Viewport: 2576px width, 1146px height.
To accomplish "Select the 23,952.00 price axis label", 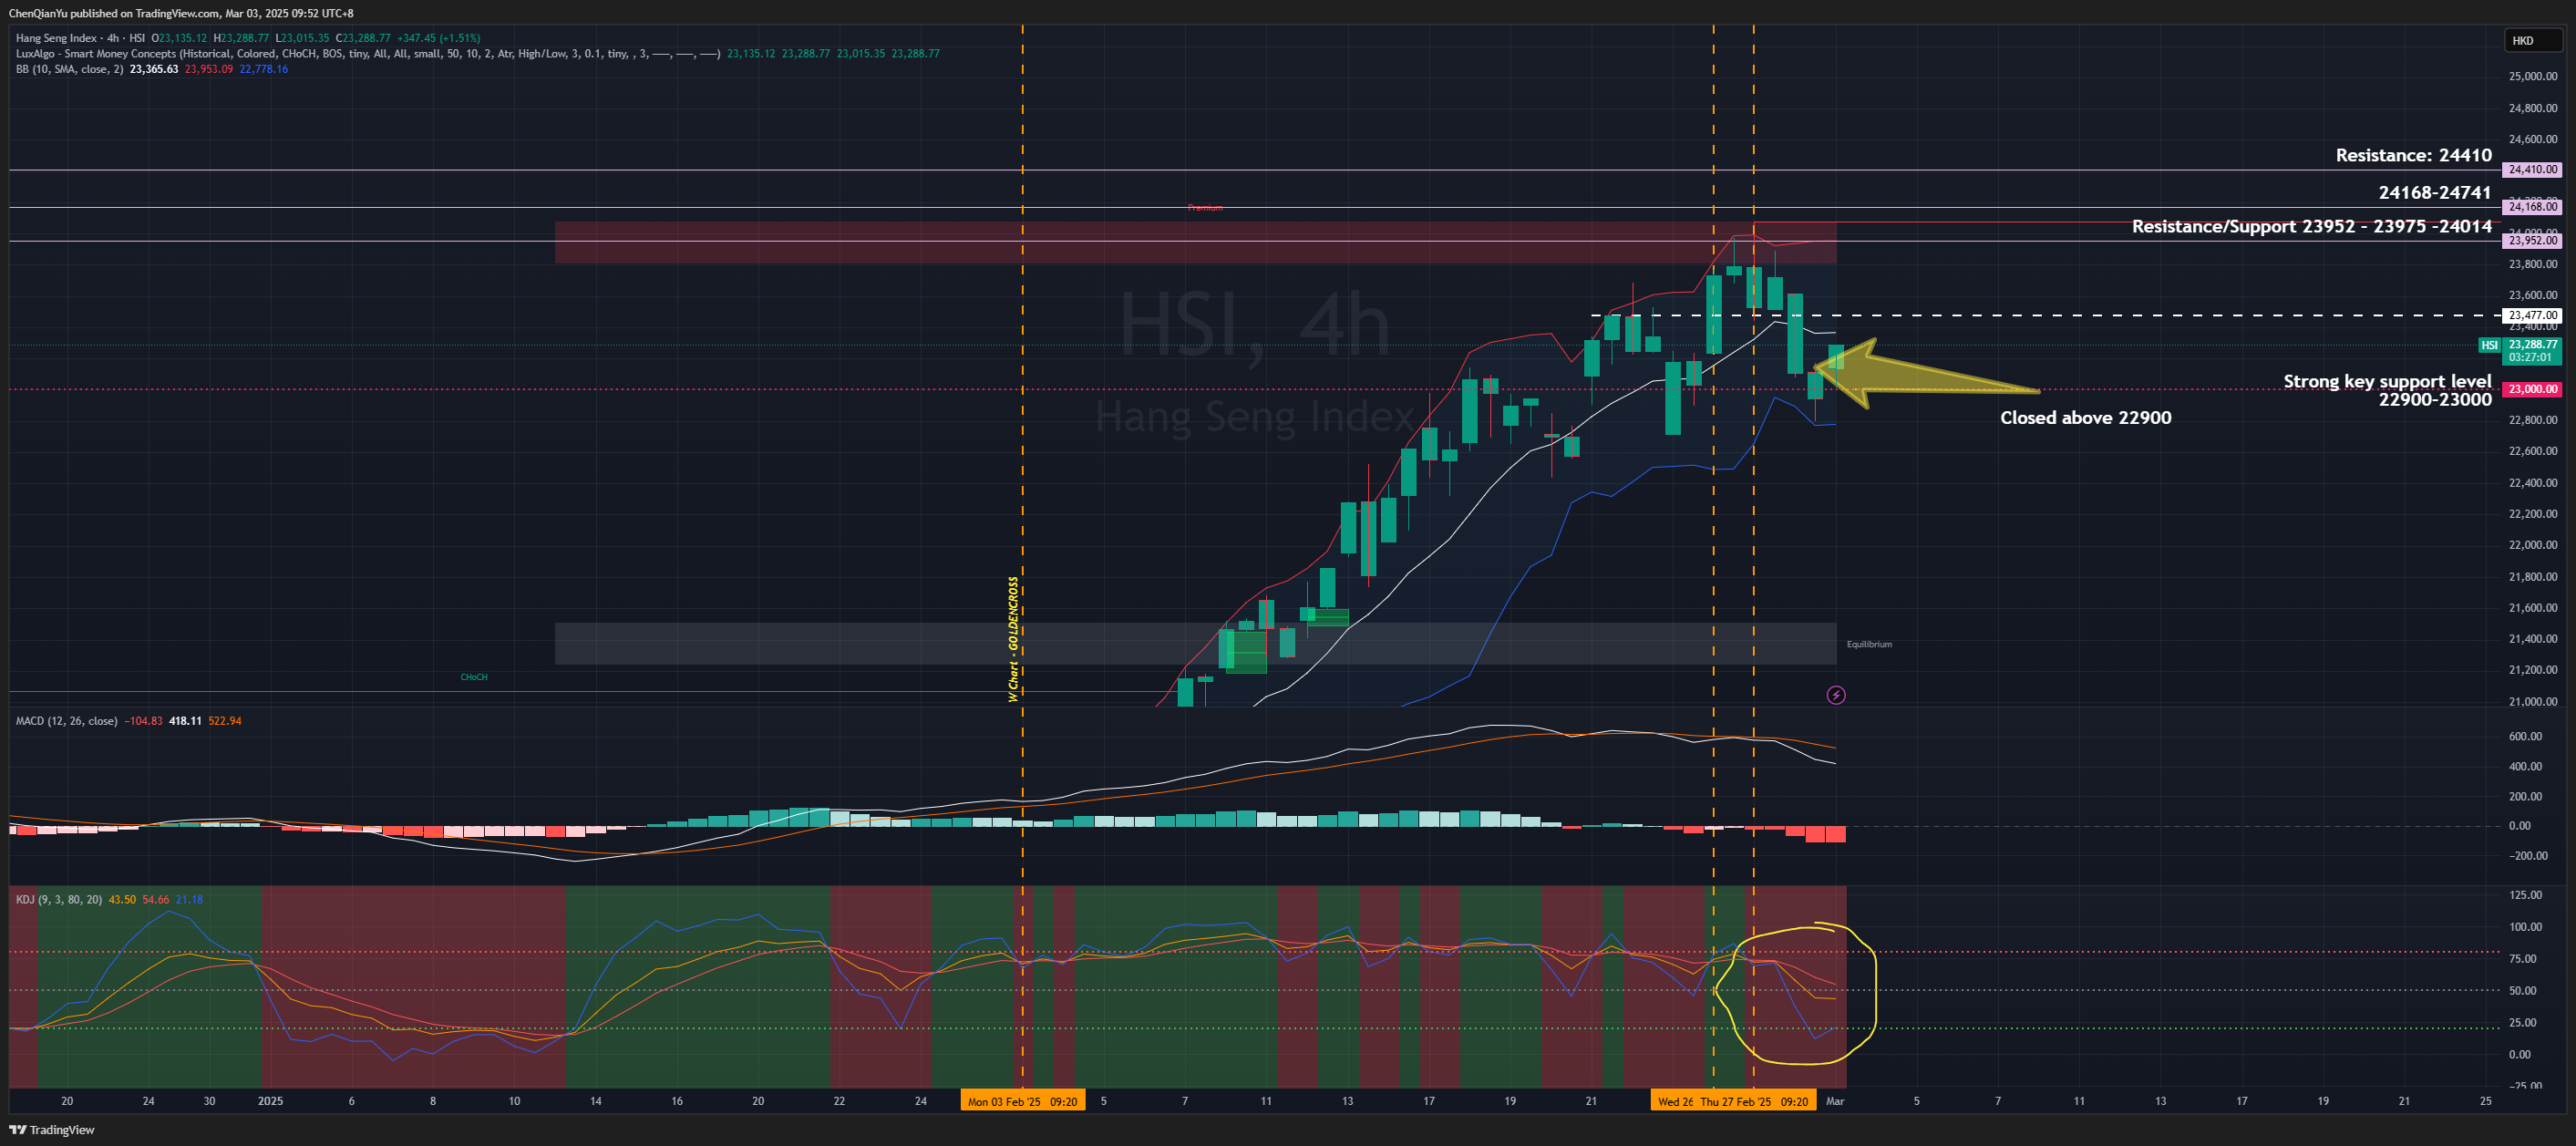I will click(2532, 241).
